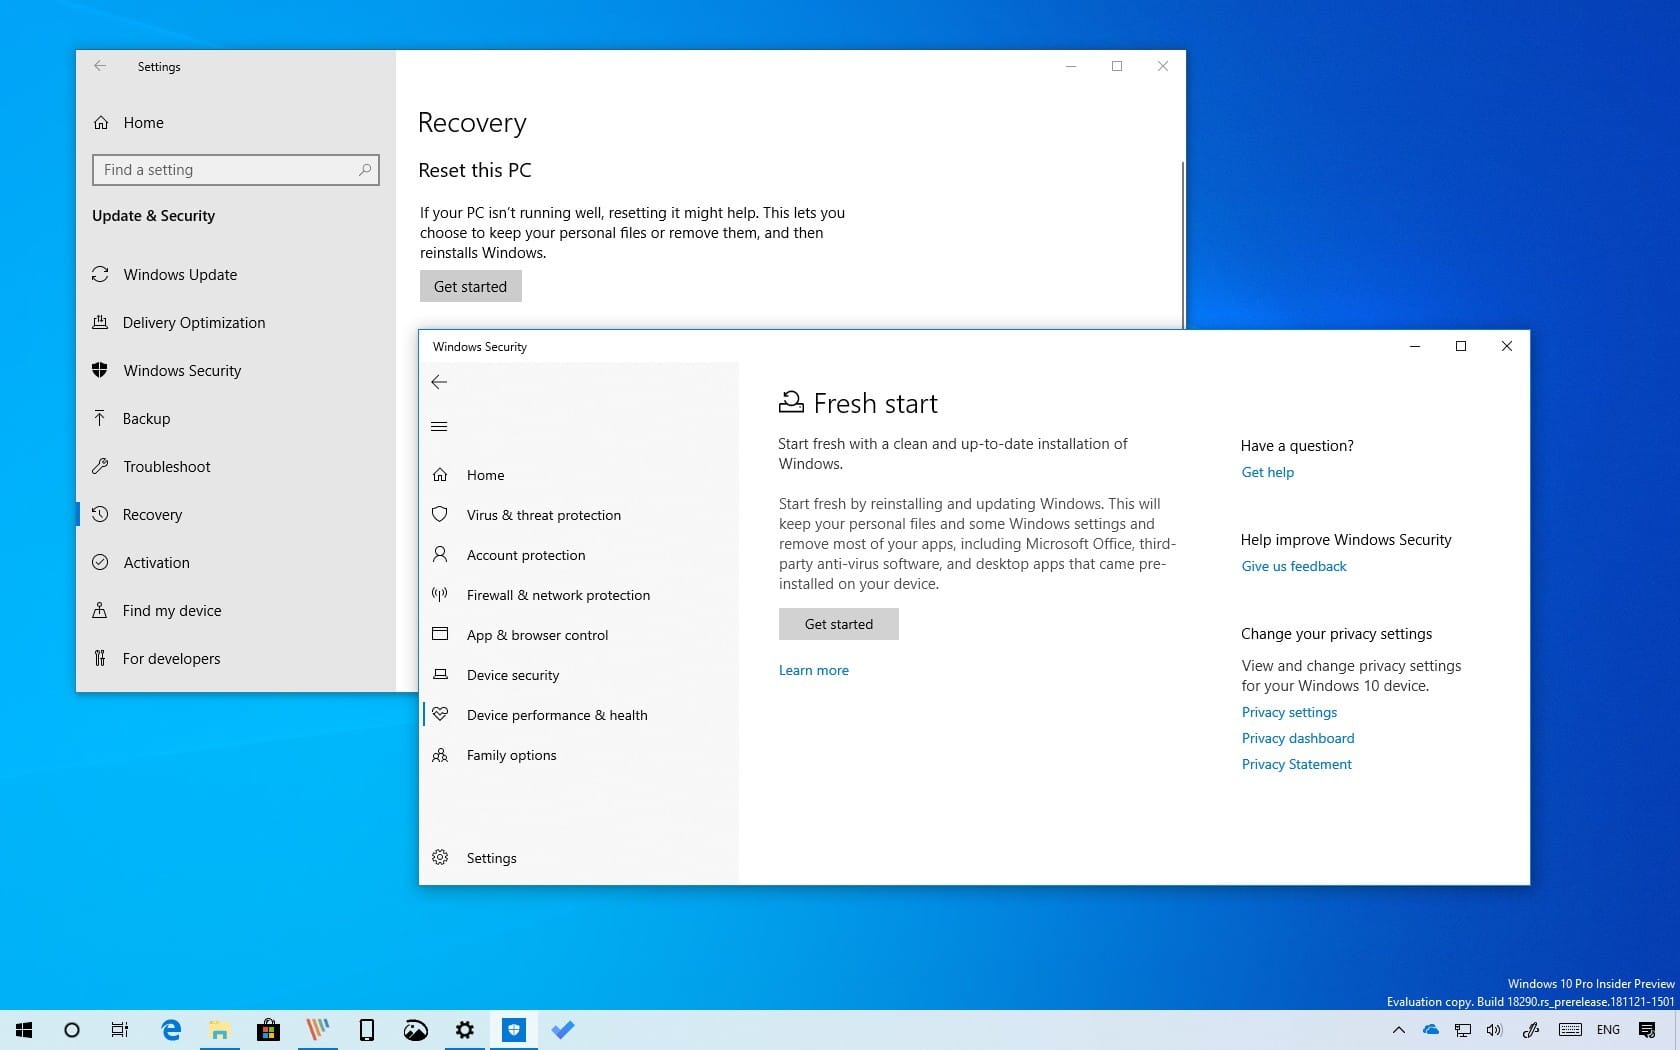
Task: Click the Firewall & network protection icon
Action: (x=440, y=595)
